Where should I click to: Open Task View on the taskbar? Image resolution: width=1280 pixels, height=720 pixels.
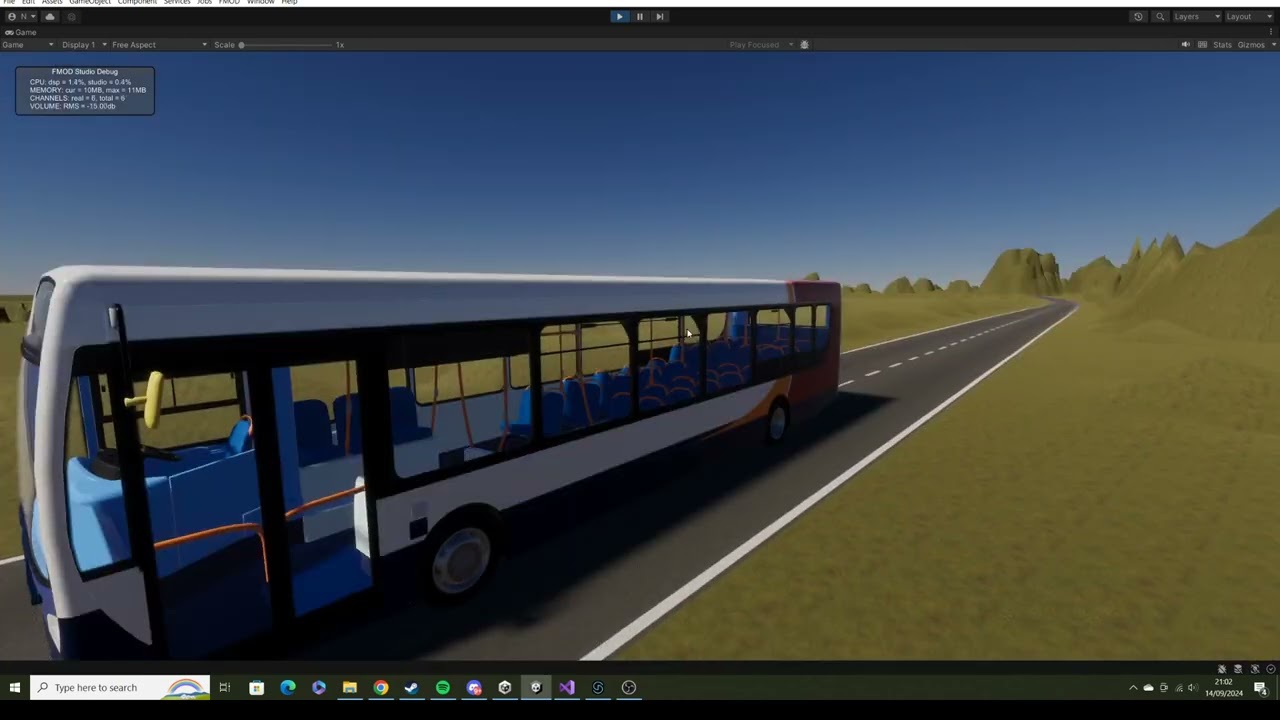tap(225, 688)
